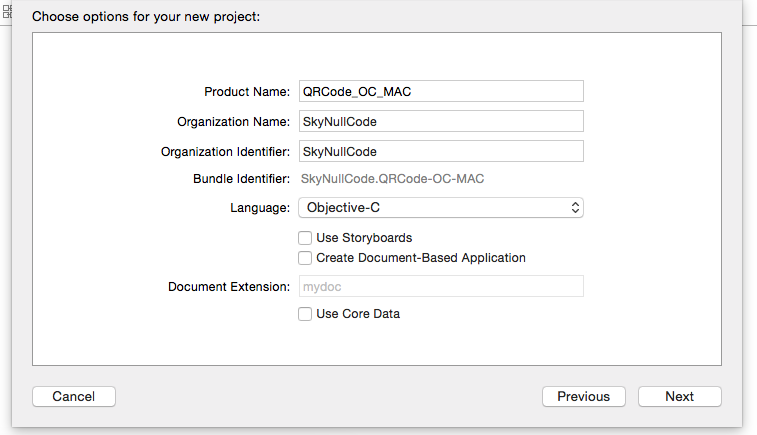Click the grid icon behind dialog's top-left corner
This screenshot has height=435, width=757.
point(7,12)
